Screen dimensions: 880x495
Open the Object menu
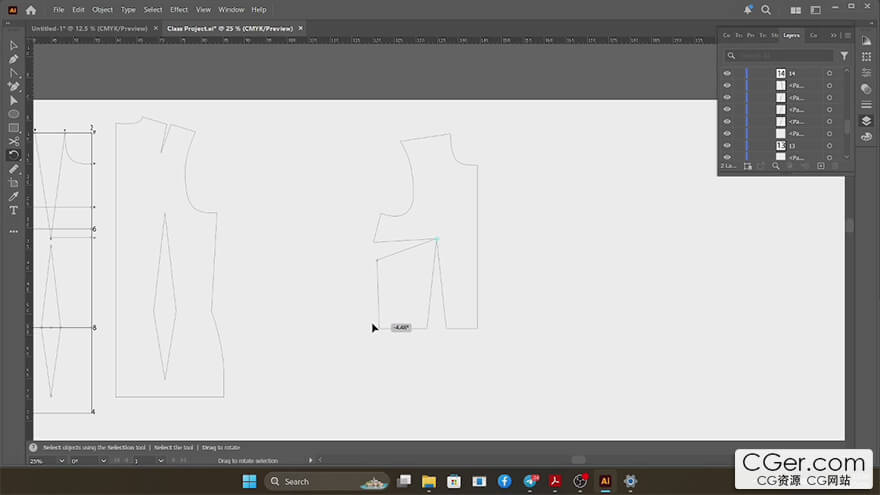click(102, 10)
